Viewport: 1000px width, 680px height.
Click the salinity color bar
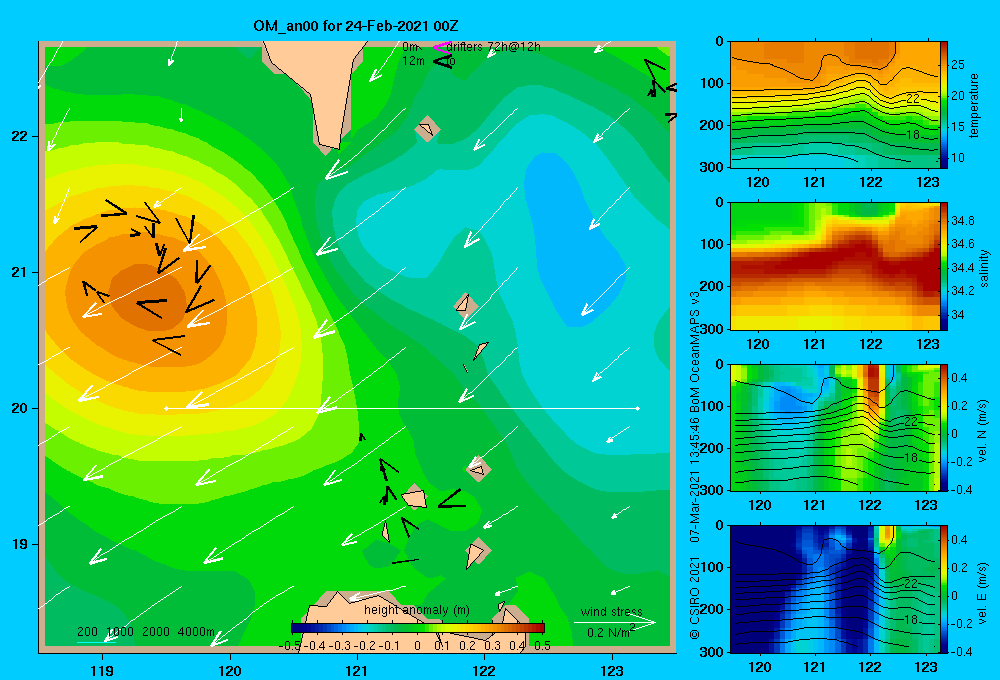(944, 266)
